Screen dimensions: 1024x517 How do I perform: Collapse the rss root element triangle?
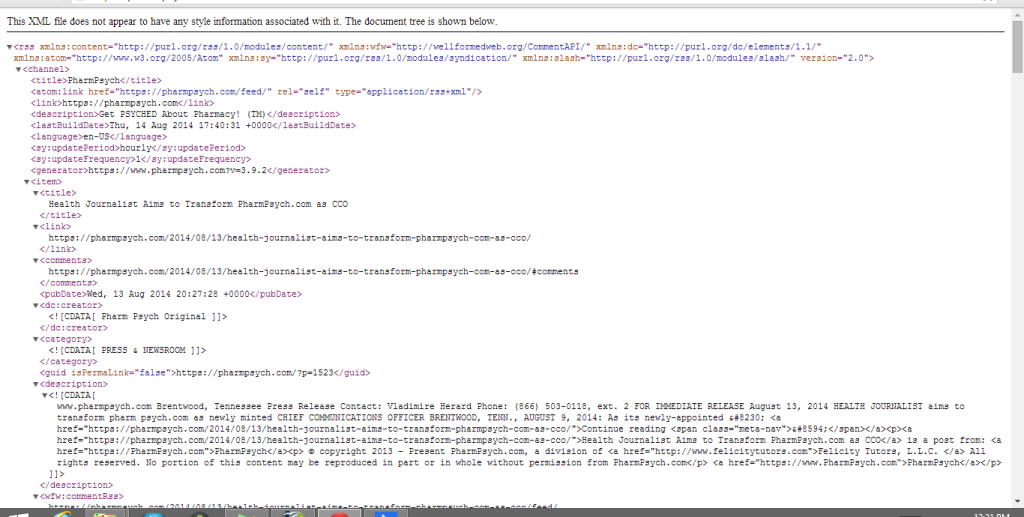(x=9, y=47)
